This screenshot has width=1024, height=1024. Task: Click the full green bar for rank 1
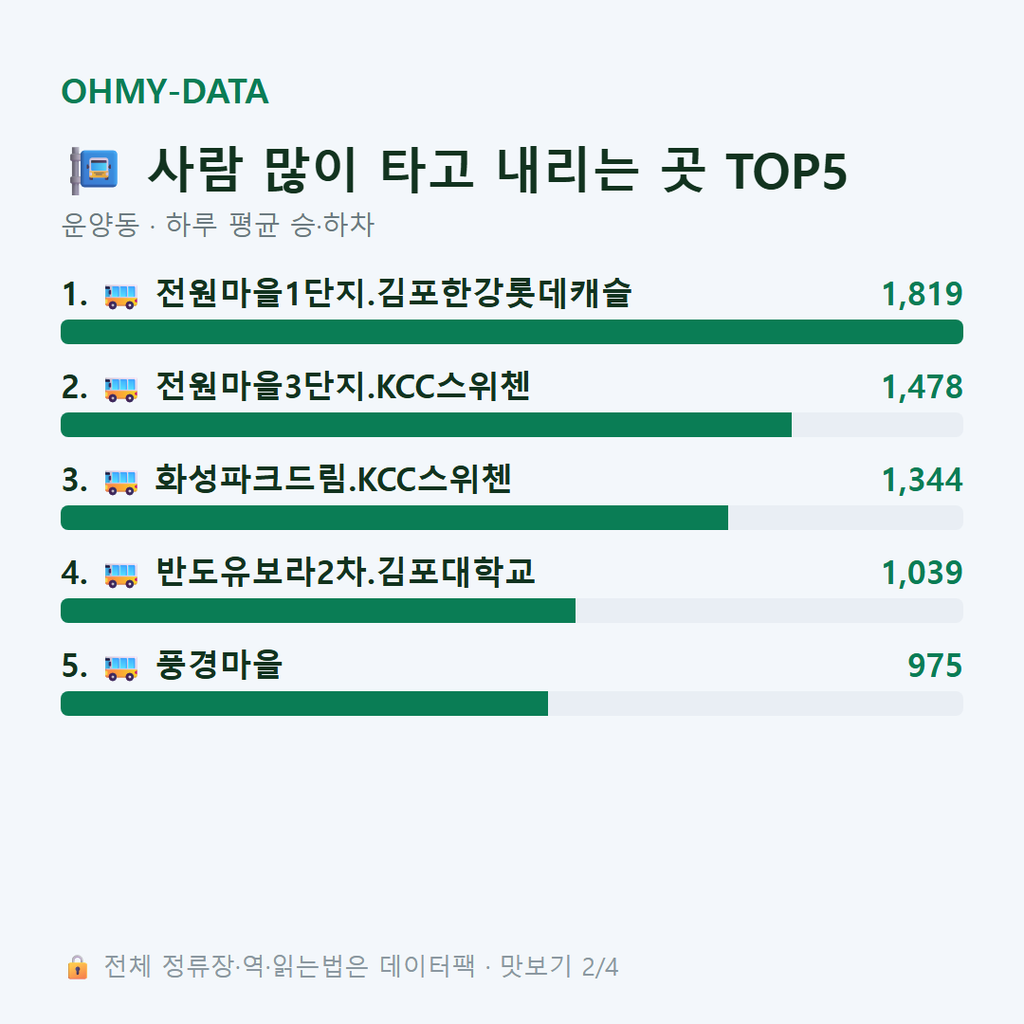coord(512,332)
